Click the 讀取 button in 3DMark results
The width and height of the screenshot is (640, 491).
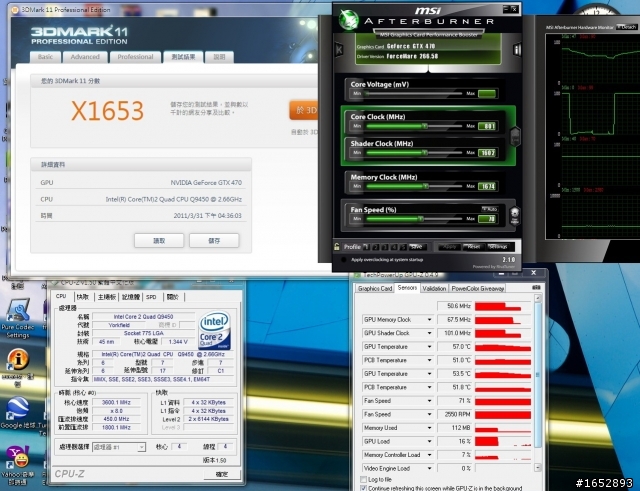point(159,240)
